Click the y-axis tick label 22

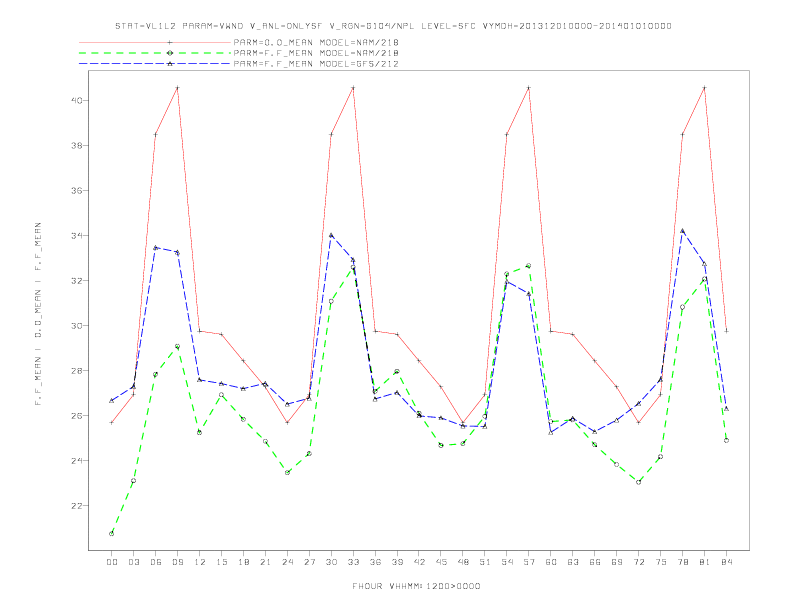(x=76, y=505)
